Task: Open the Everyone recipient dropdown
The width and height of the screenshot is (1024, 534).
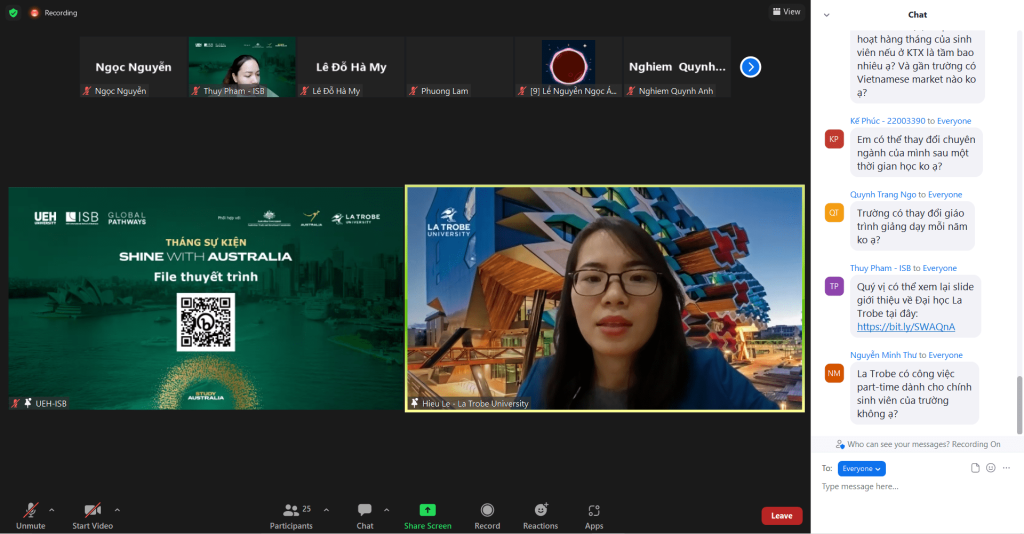Action: (861, 468)
